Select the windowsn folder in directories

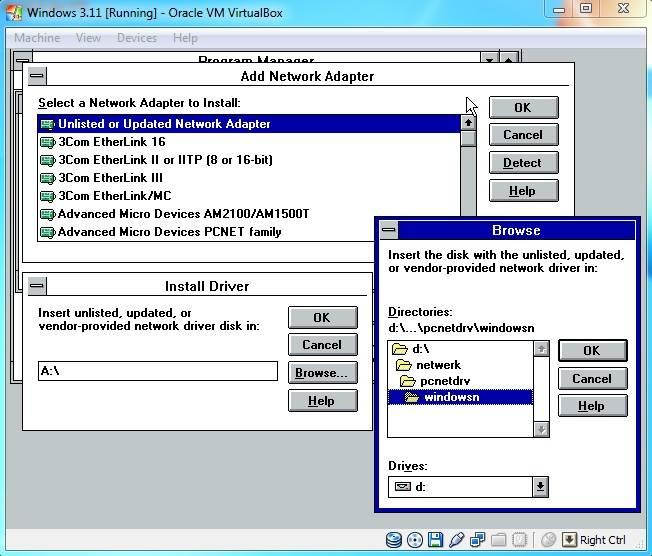(450, 397)
